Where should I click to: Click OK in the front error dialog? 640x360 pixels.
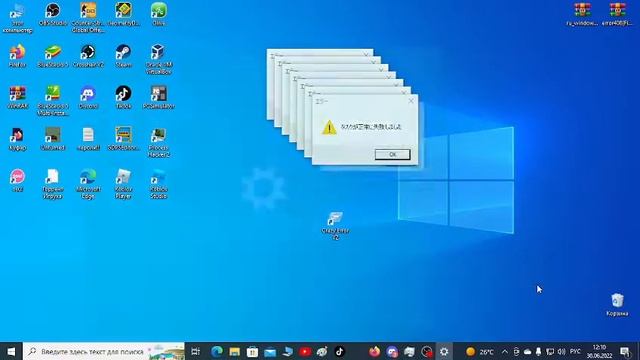click(393, 154)
